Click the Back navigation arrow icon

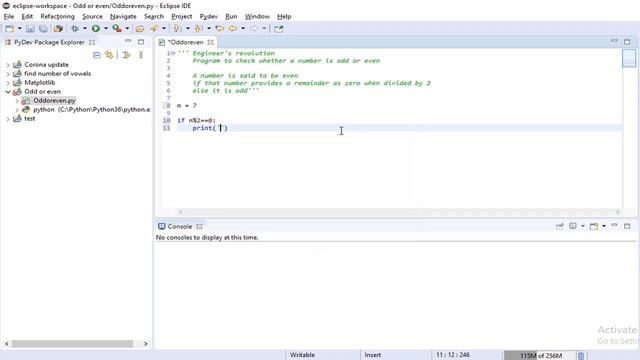click(x=233, y=29)
